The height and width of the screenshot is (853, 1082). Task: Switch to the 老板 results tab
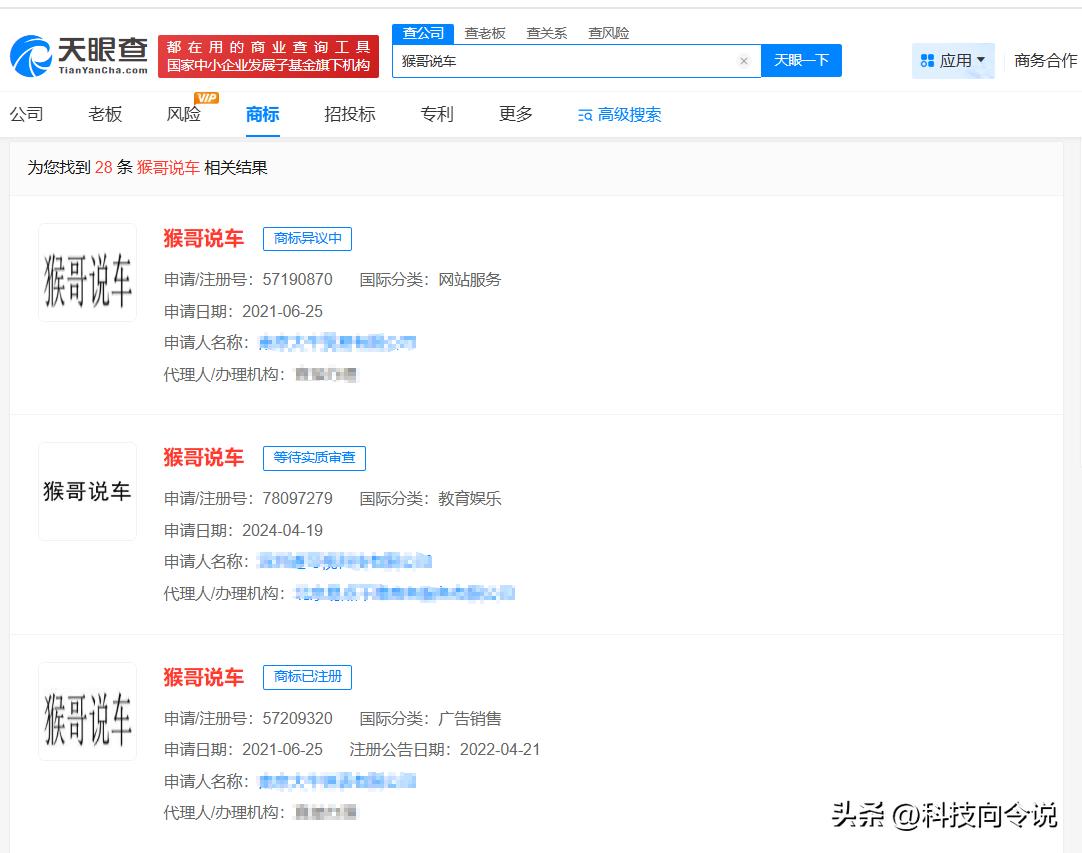105,114
